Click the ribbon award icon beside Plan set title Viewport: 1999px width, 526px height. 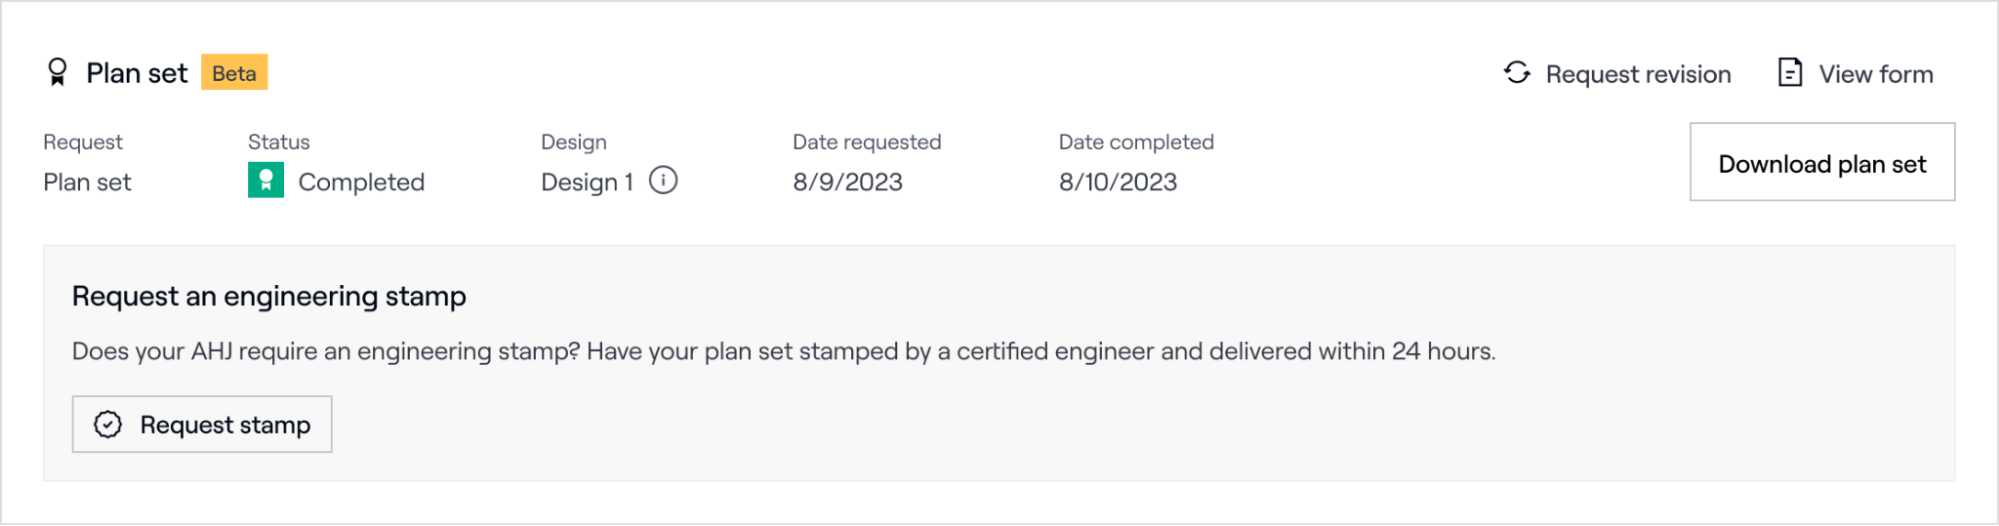[x=57, y=72]
